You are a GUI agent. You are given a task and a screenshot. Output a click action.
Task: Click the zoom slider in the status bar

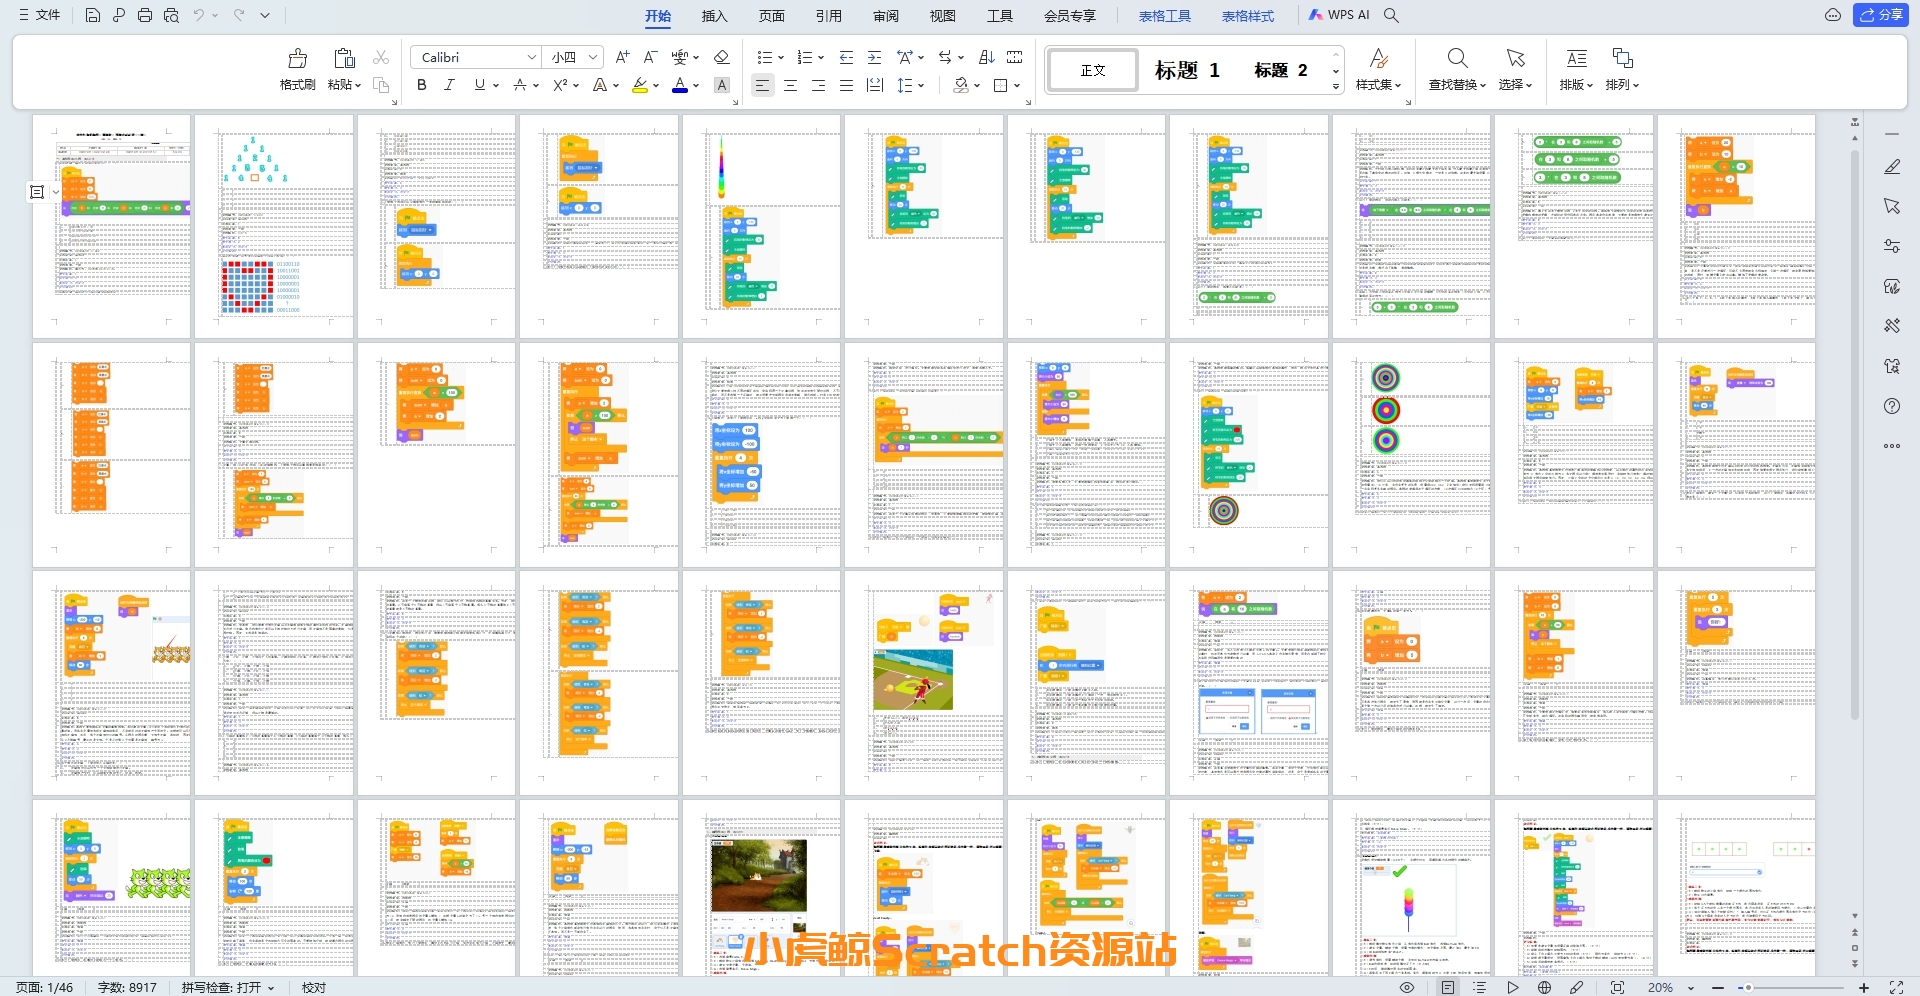(1790, 987)
